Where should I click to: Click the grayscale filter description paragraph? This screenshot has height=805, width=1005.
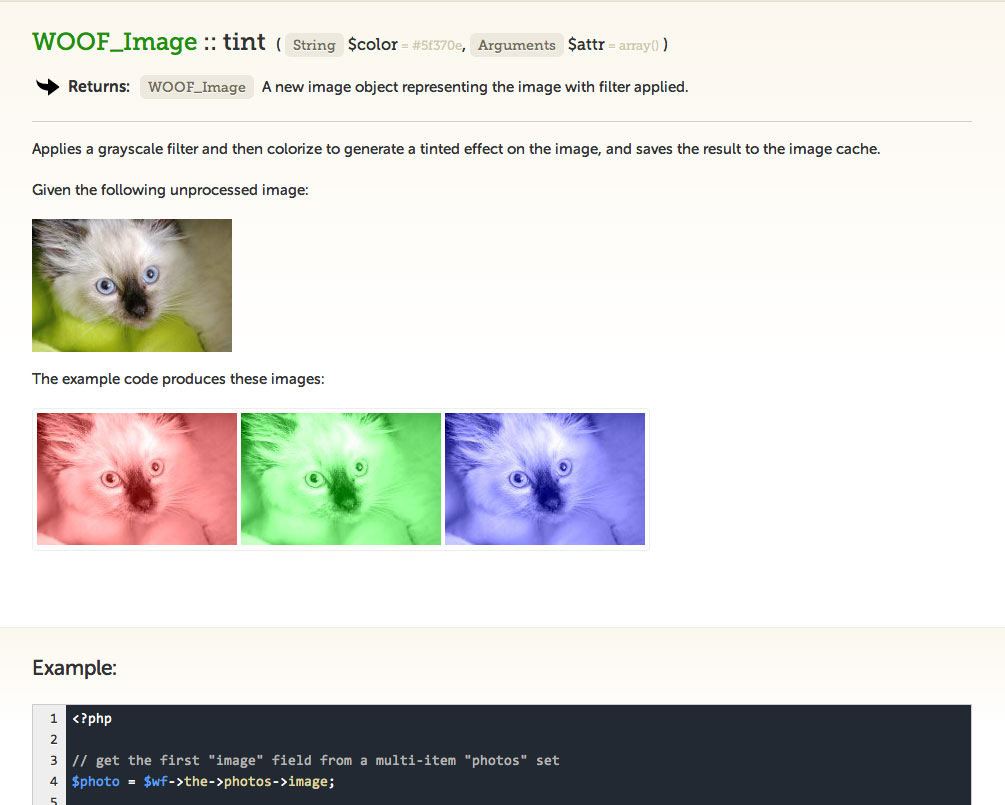click(456, 149)
